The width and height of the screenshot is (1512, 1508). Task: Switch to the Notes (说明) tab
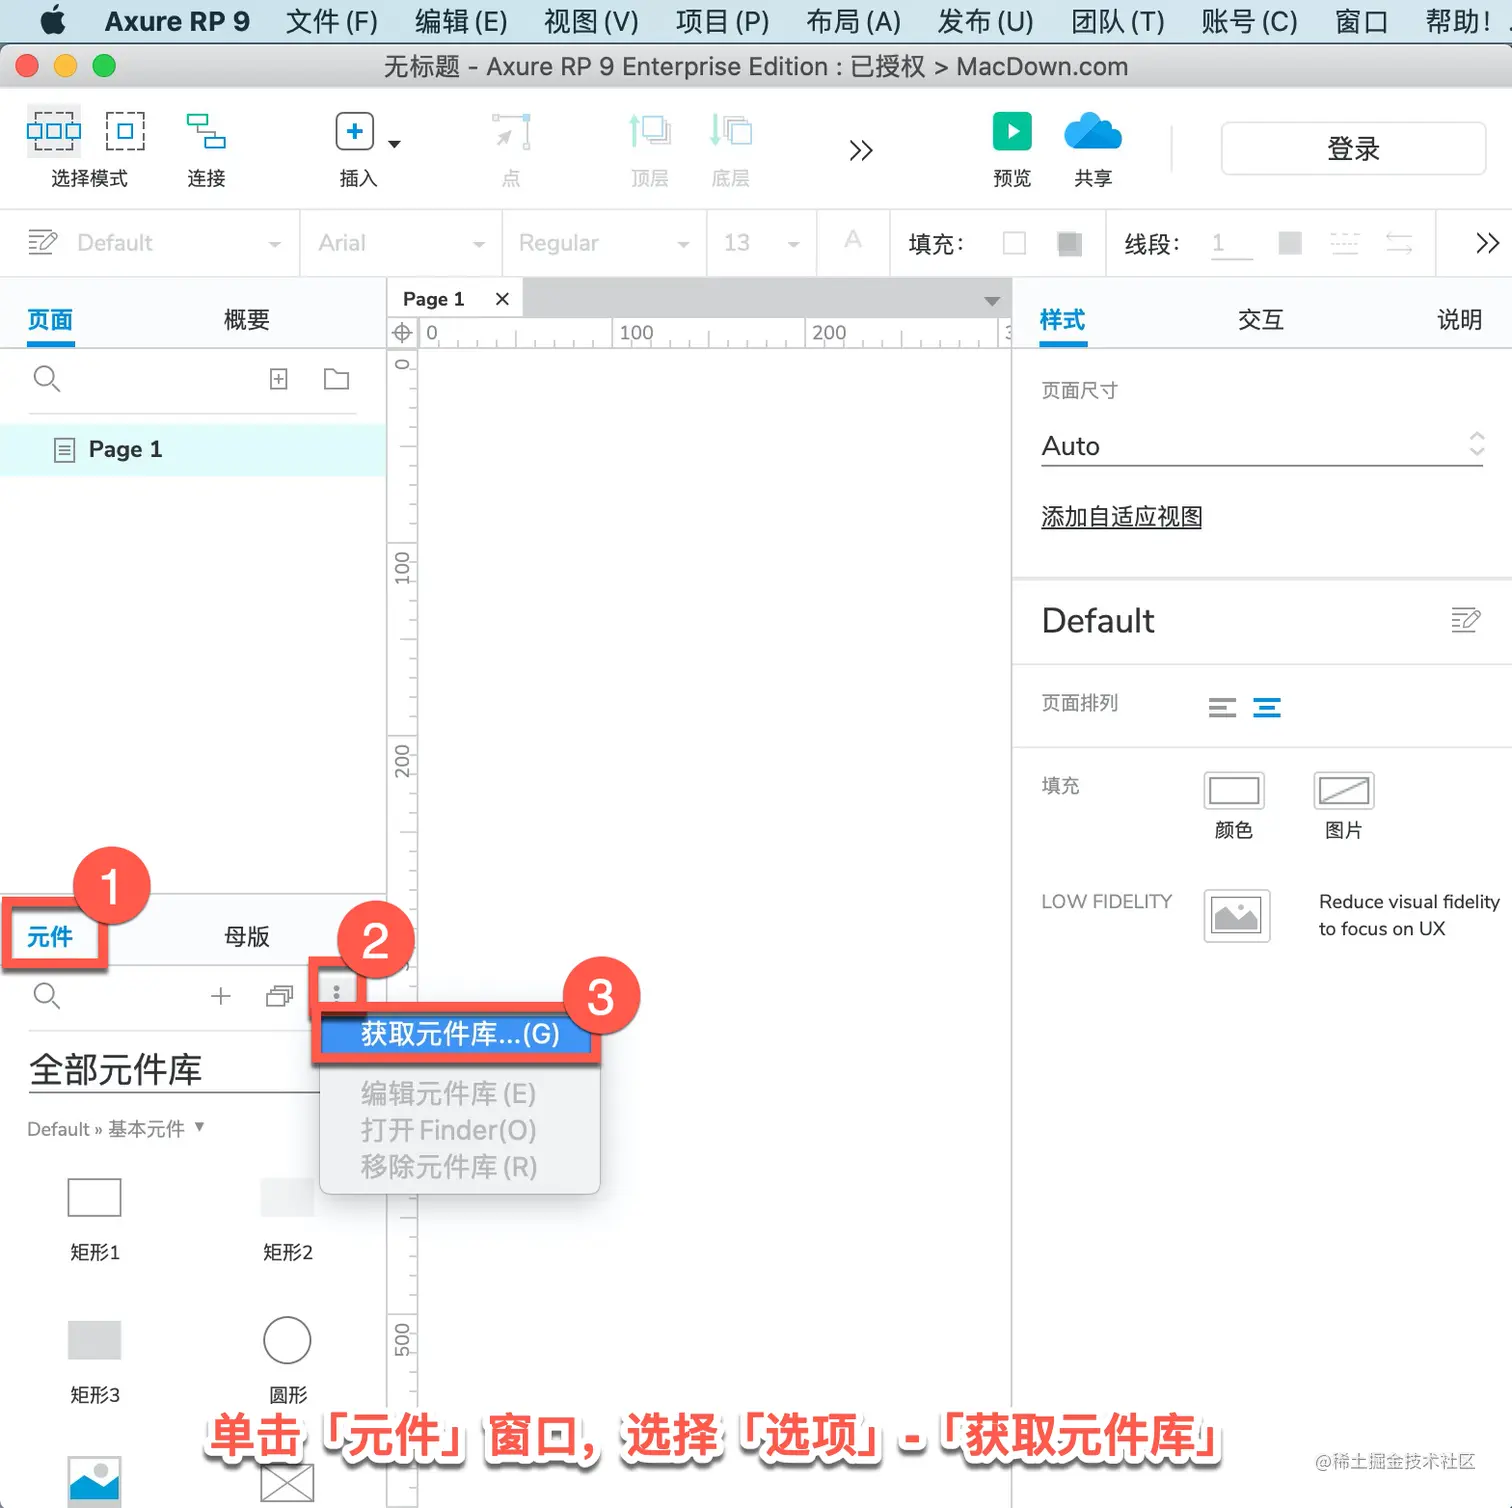pos(1459,320)
